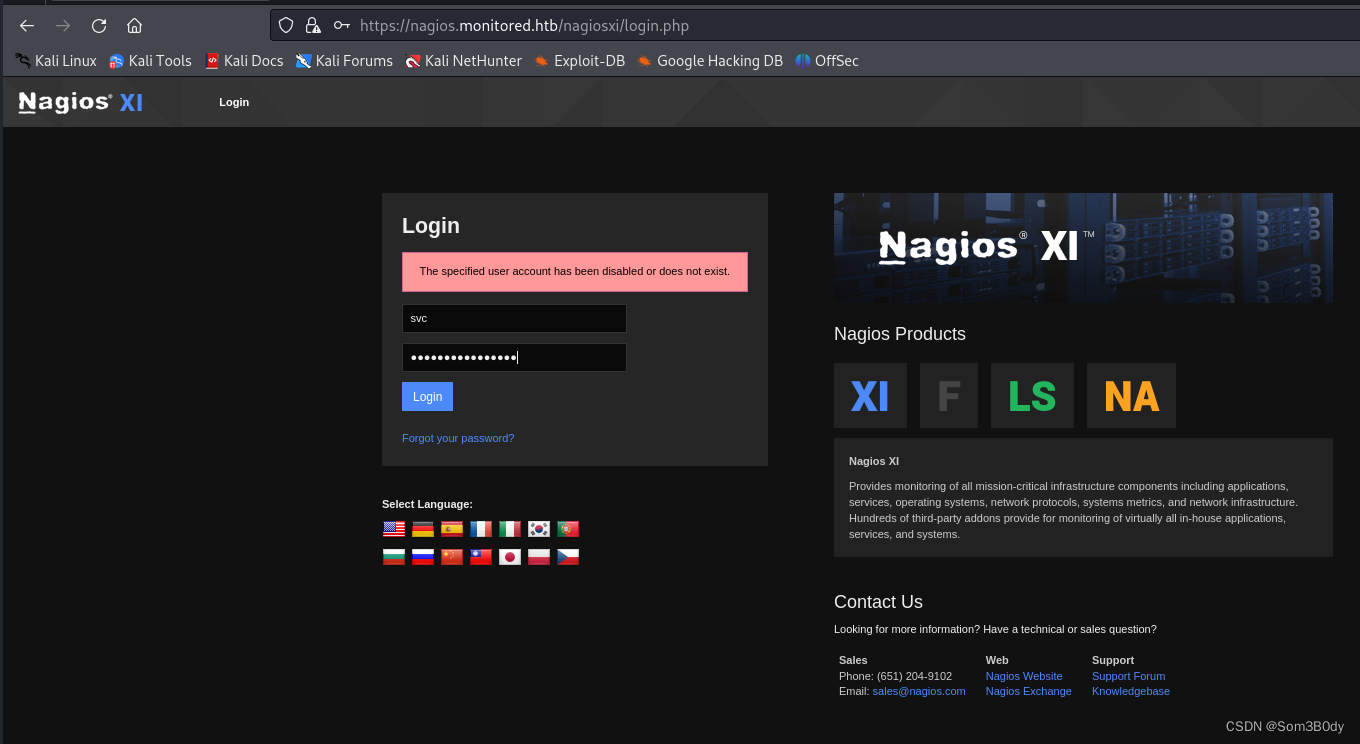Viewport: 1360px width, 744px height.
Task: Click the phone number "(651) 204-9102"
Action: click(x=914, y=676)
